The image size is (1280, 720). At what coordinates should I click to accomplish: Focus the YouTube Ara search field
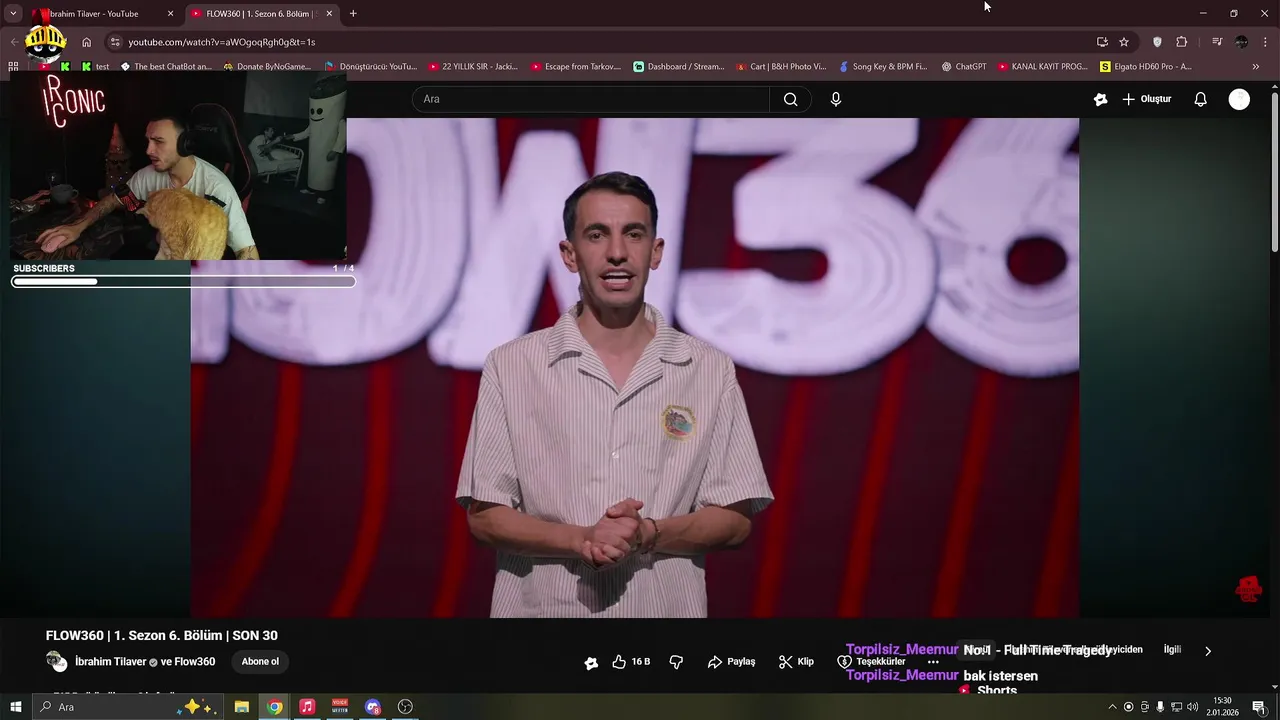(x=591, y=99)
